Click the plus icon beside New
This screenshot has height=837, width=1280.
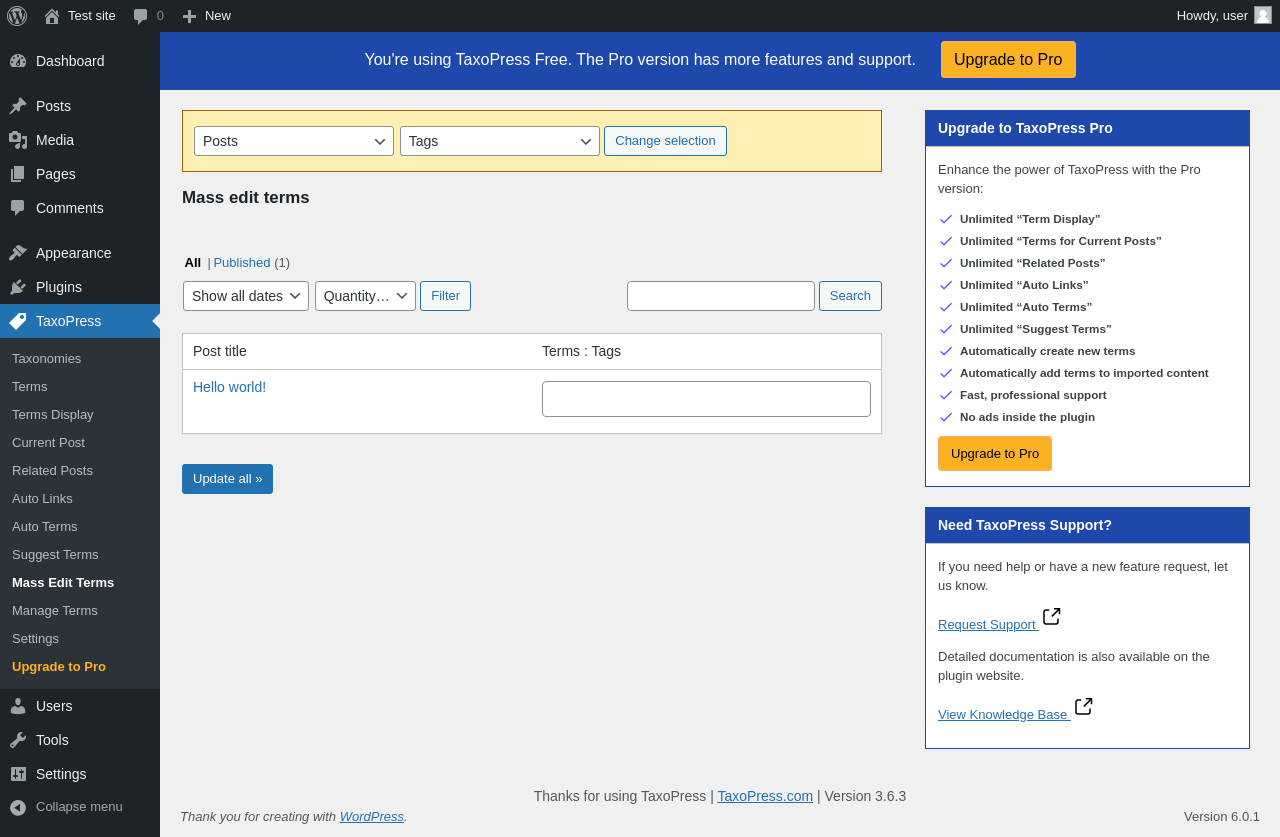point(189,16)
